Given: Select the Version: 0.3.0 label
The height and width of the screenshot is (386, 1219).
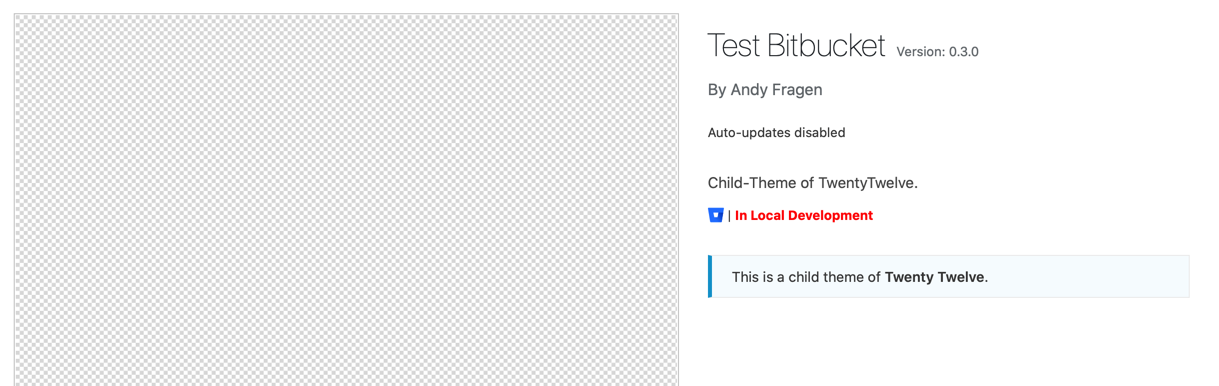Looking at the screenshot, I should 938,51.
